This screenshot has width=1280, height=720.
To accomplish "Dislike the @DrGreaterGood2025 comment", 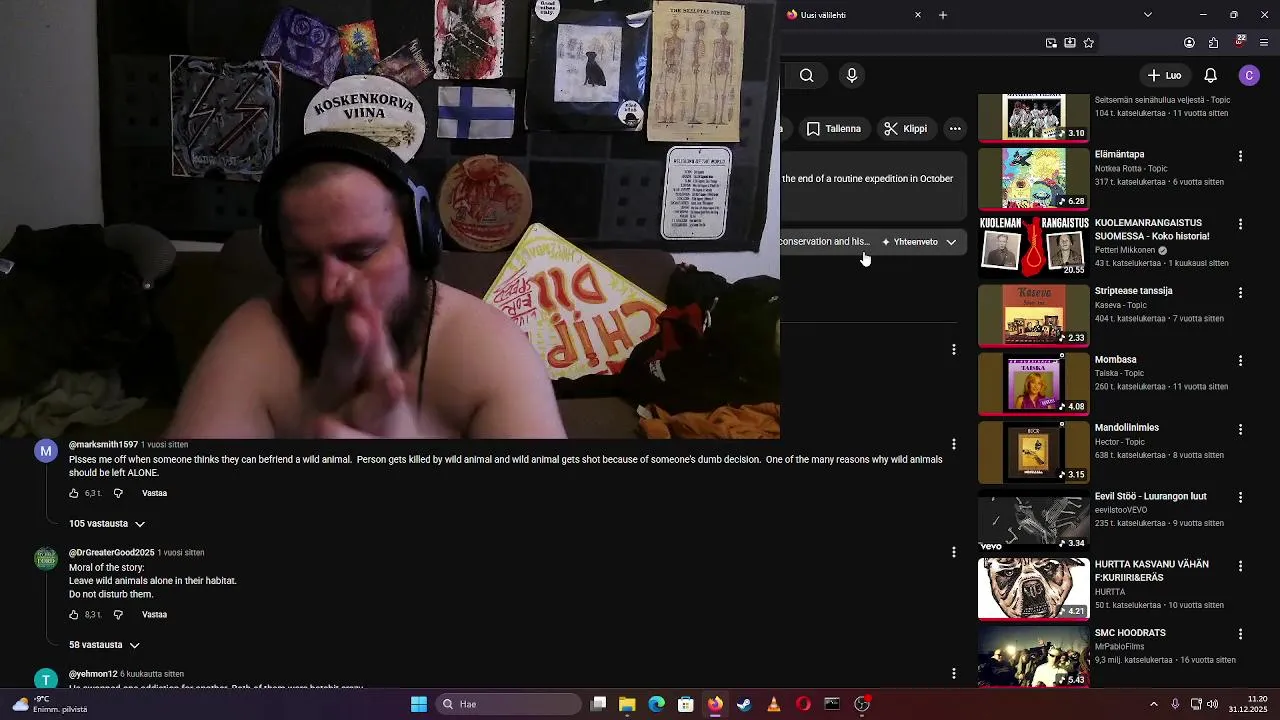I will [118, 615].
